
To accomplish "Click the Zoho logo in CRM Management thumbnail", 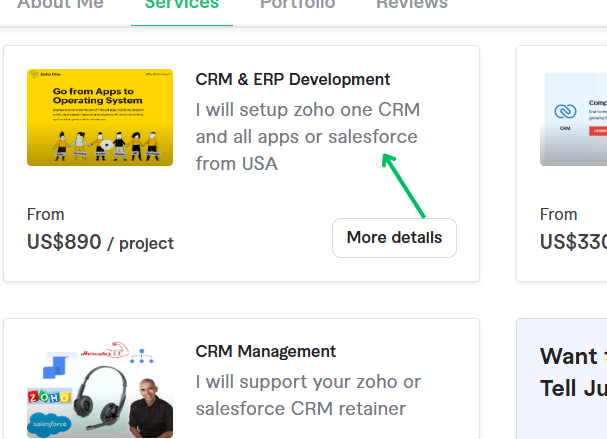I will pos(50,394).
